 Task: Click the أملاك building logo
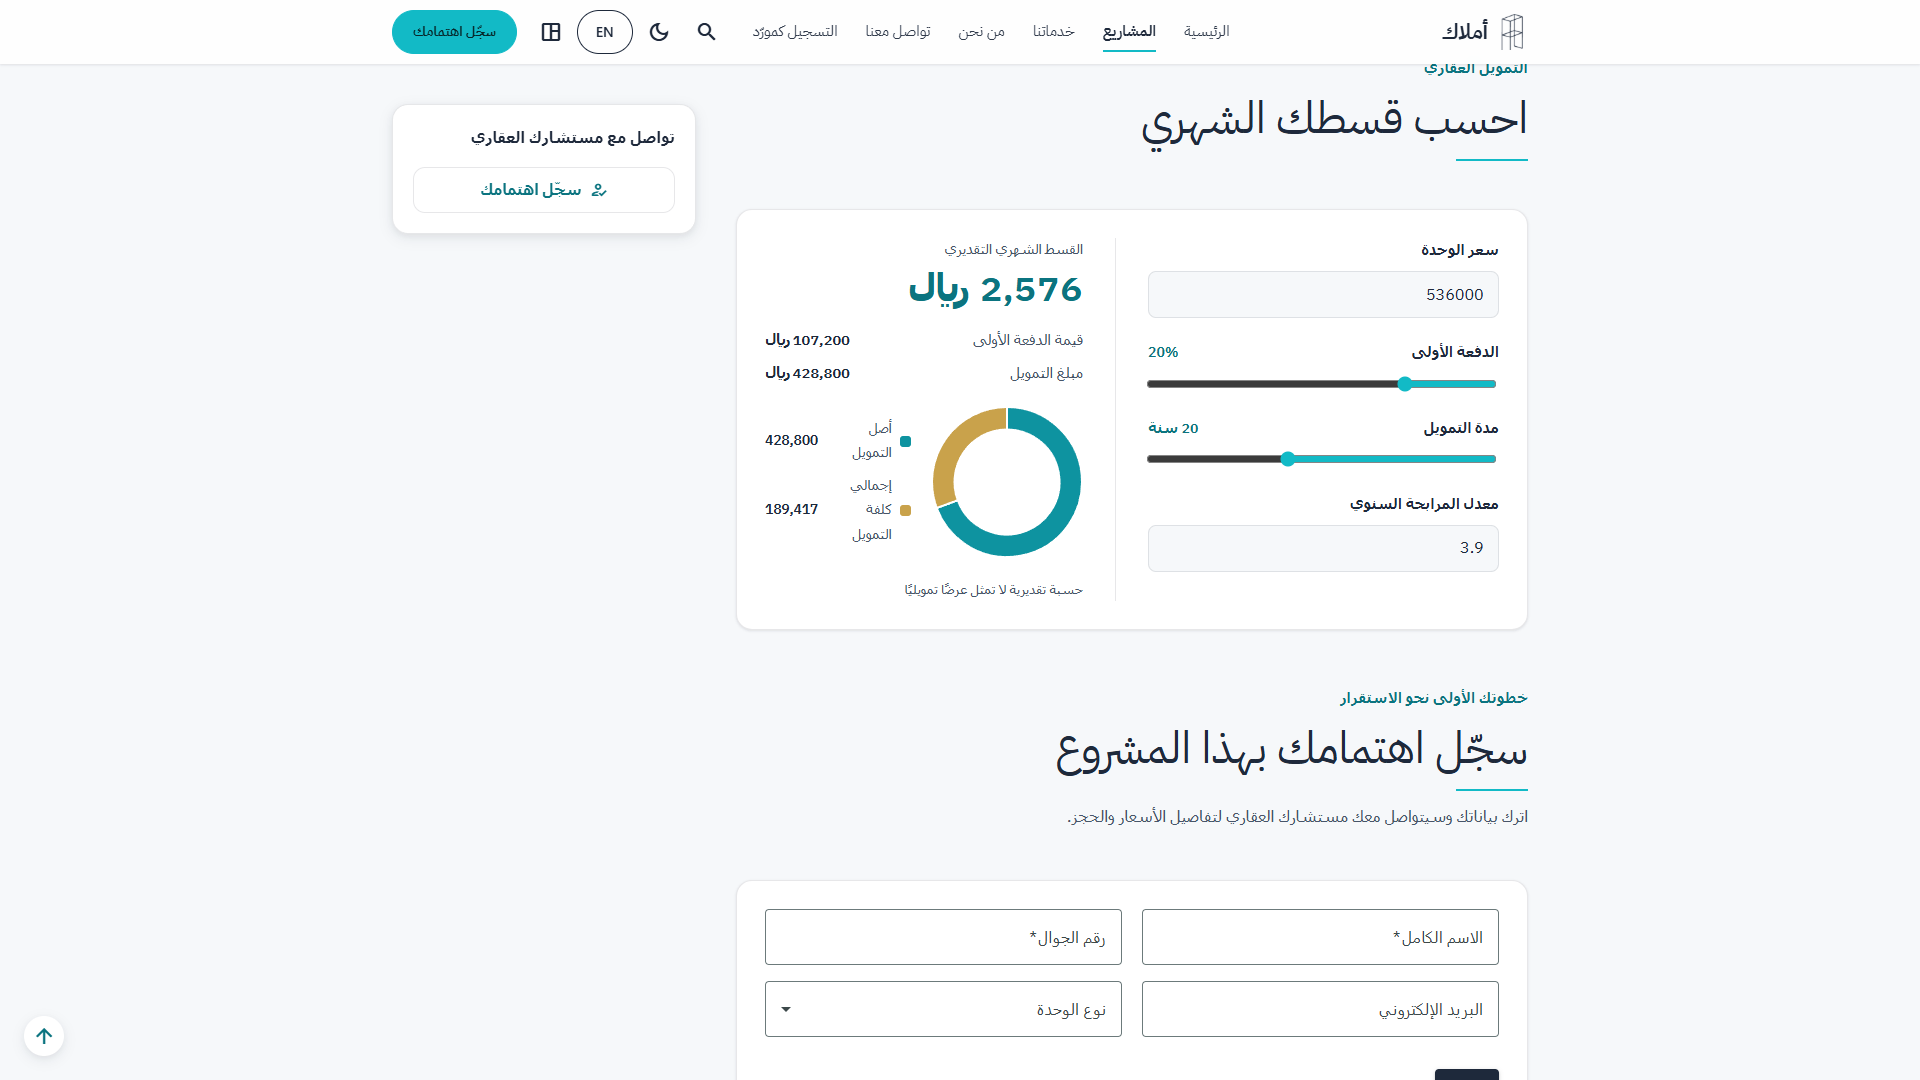1483,32
